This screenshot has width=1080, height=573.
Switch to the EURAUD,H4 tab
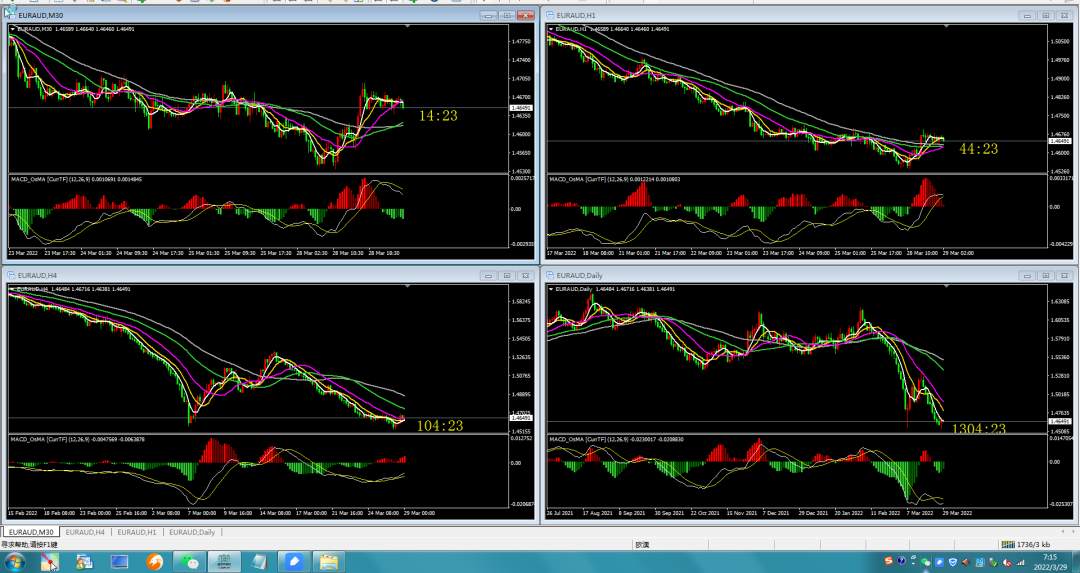[x=85, y=532]
